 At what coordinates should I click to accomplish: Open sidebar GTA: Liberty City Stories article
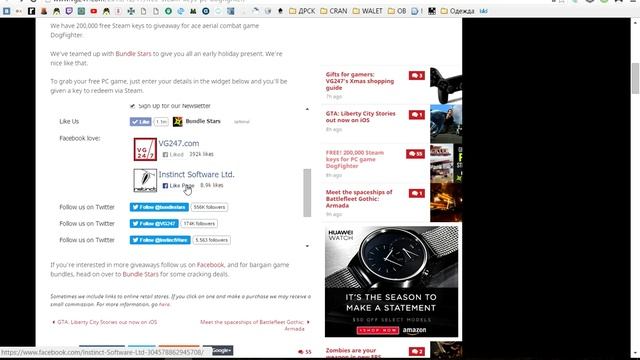(x=360, y=117)
